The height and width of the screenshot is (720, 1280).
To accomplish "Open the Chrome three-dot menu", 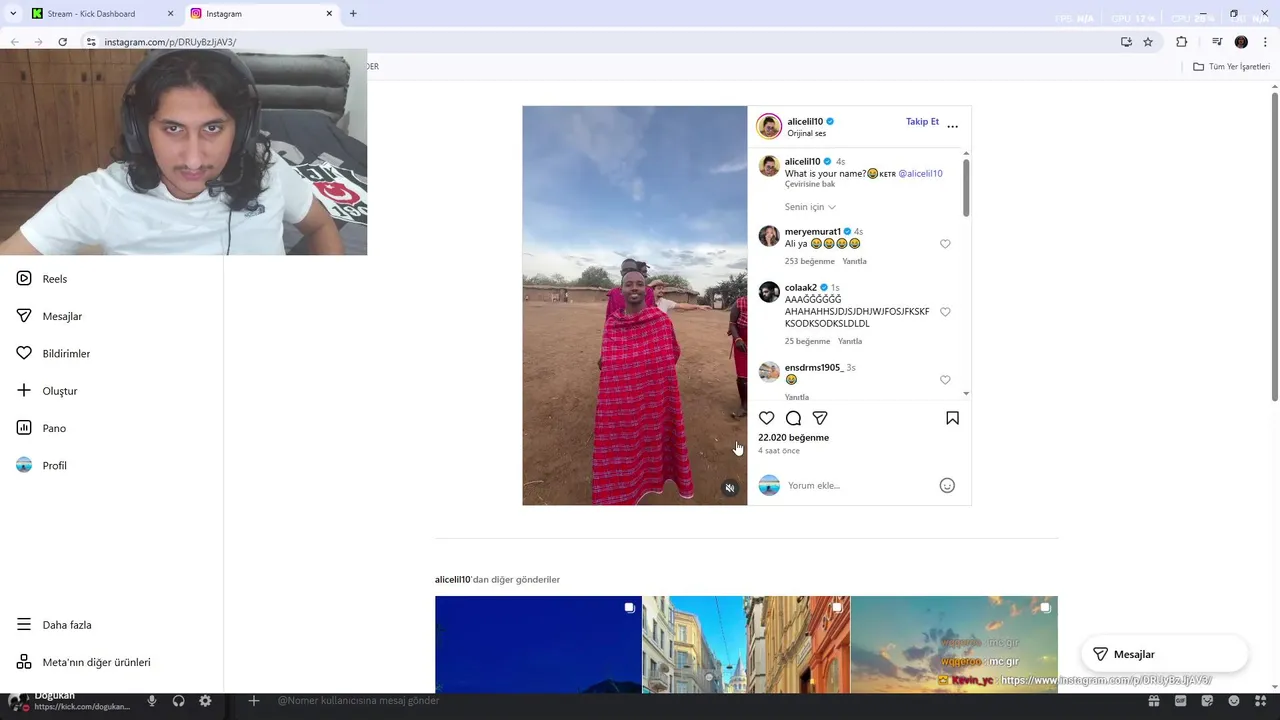I will pyautogui.click(x=1265, y=42).
